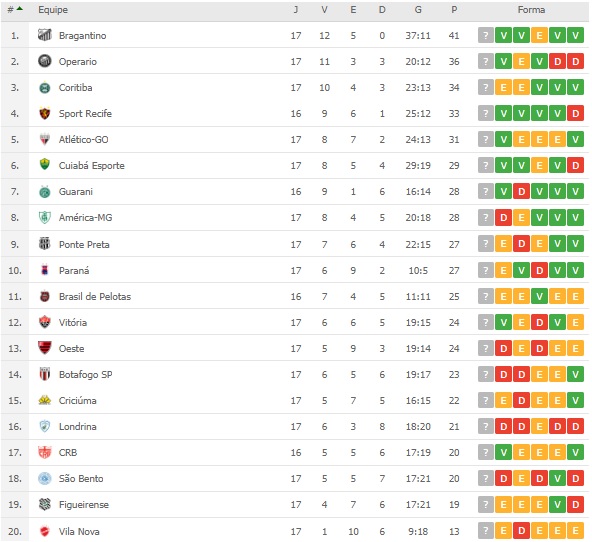This screenshot has width=592, height=542.
Task: Click the Oeste red-black shield icon
Action: (x=45, y=348)
